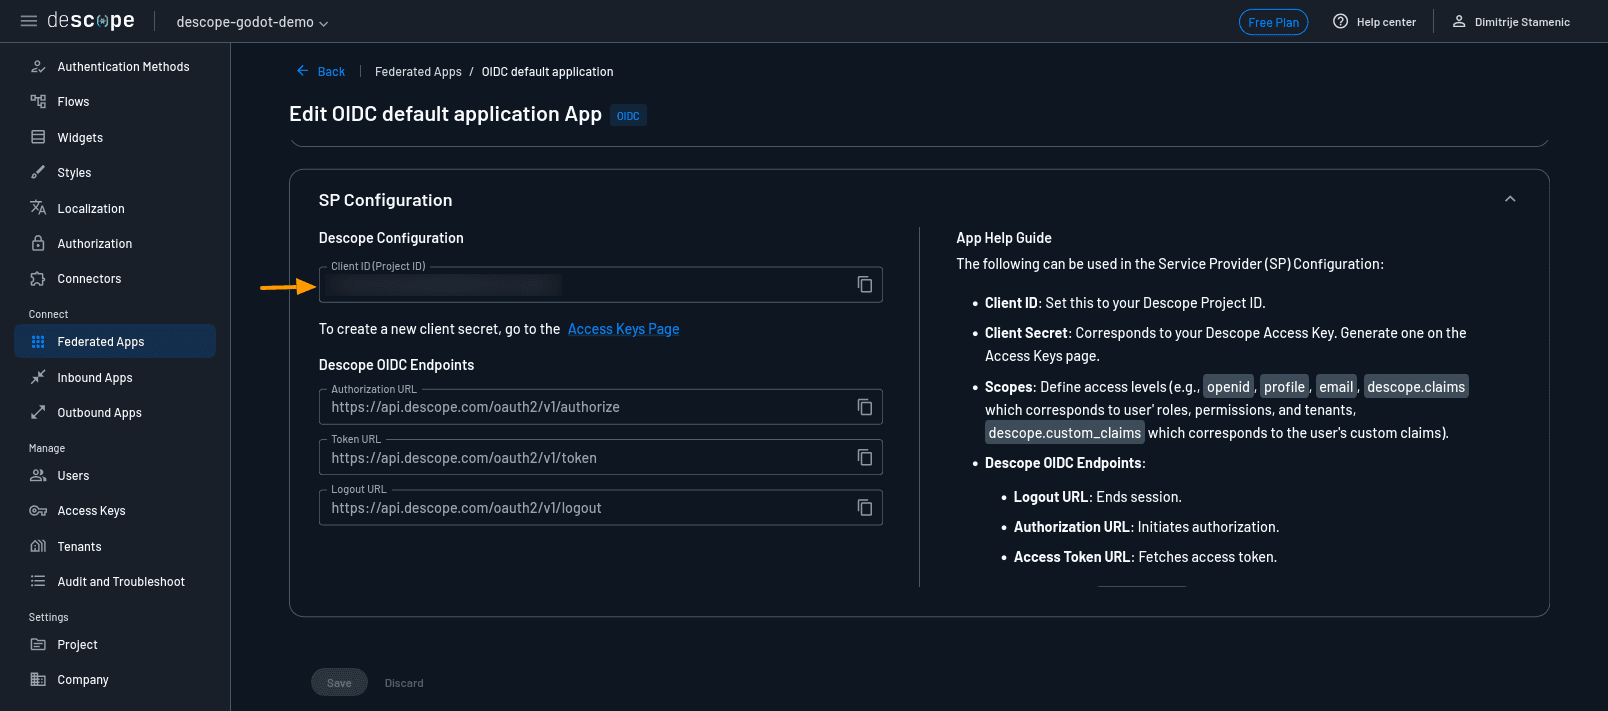This screenshot has height=711, width=1608.
Task: Copy the Authorization URL
Action: tap(865, 407)
